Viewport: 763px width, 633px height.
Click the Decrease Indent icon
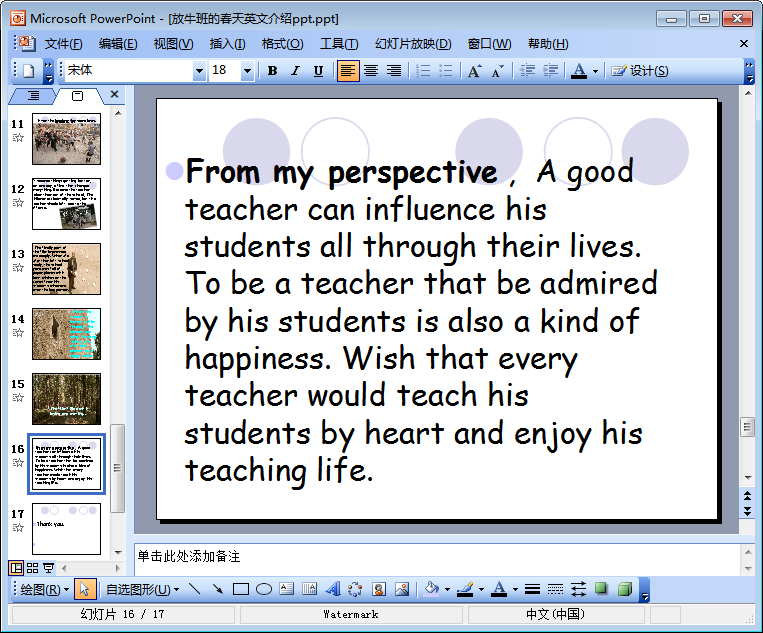click(527, 71)
